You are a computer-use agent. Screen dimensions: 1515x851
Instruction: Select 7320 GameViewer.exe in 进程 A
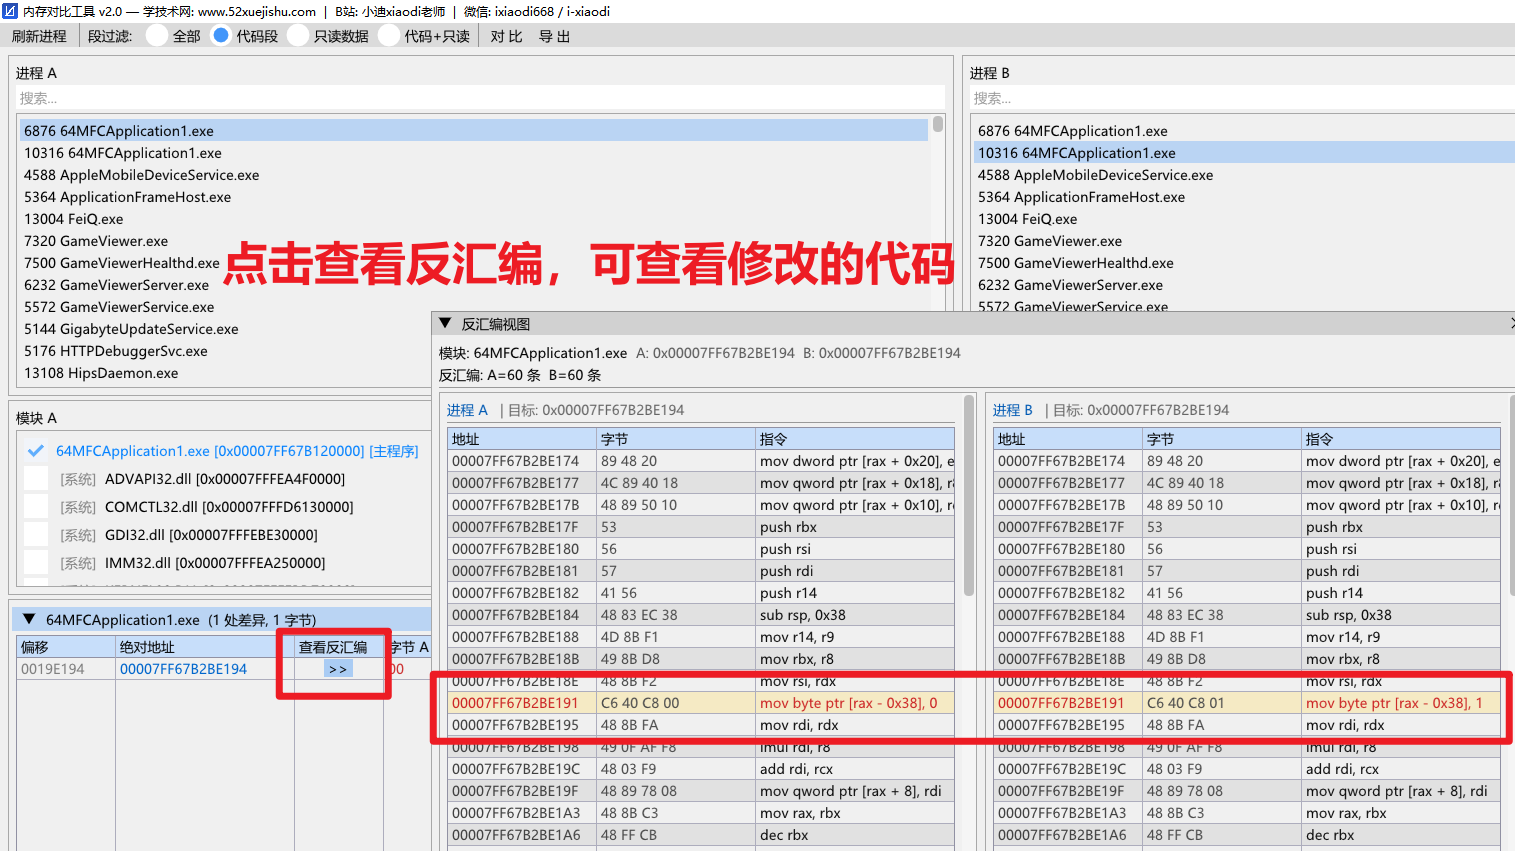point(474,241)
